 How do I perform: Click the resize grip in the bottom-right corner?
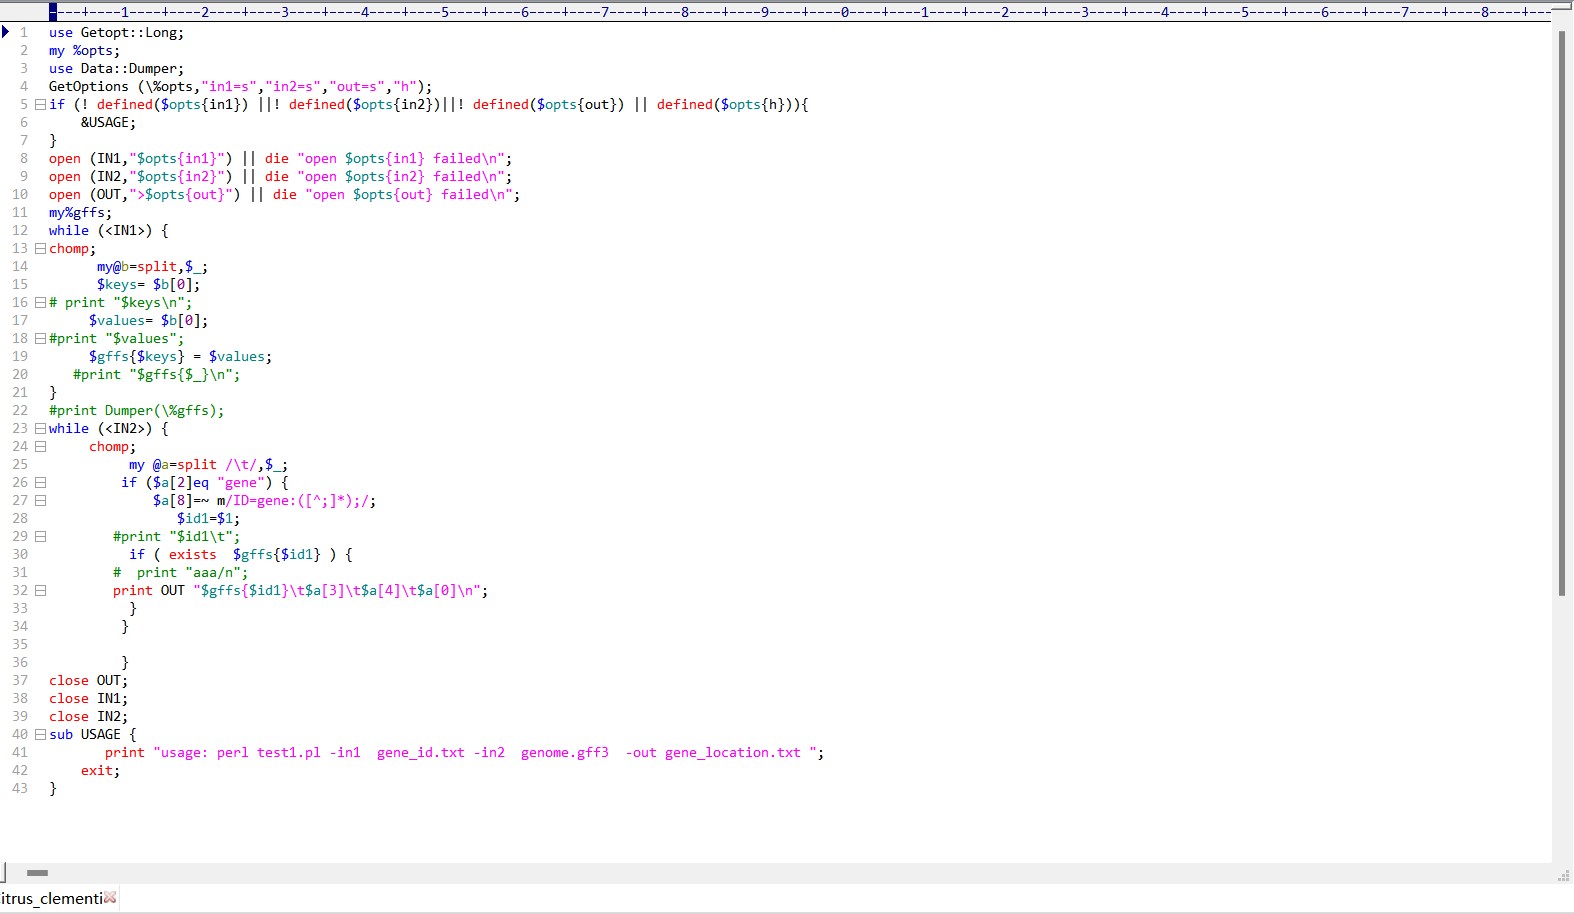click(1564, 876)
